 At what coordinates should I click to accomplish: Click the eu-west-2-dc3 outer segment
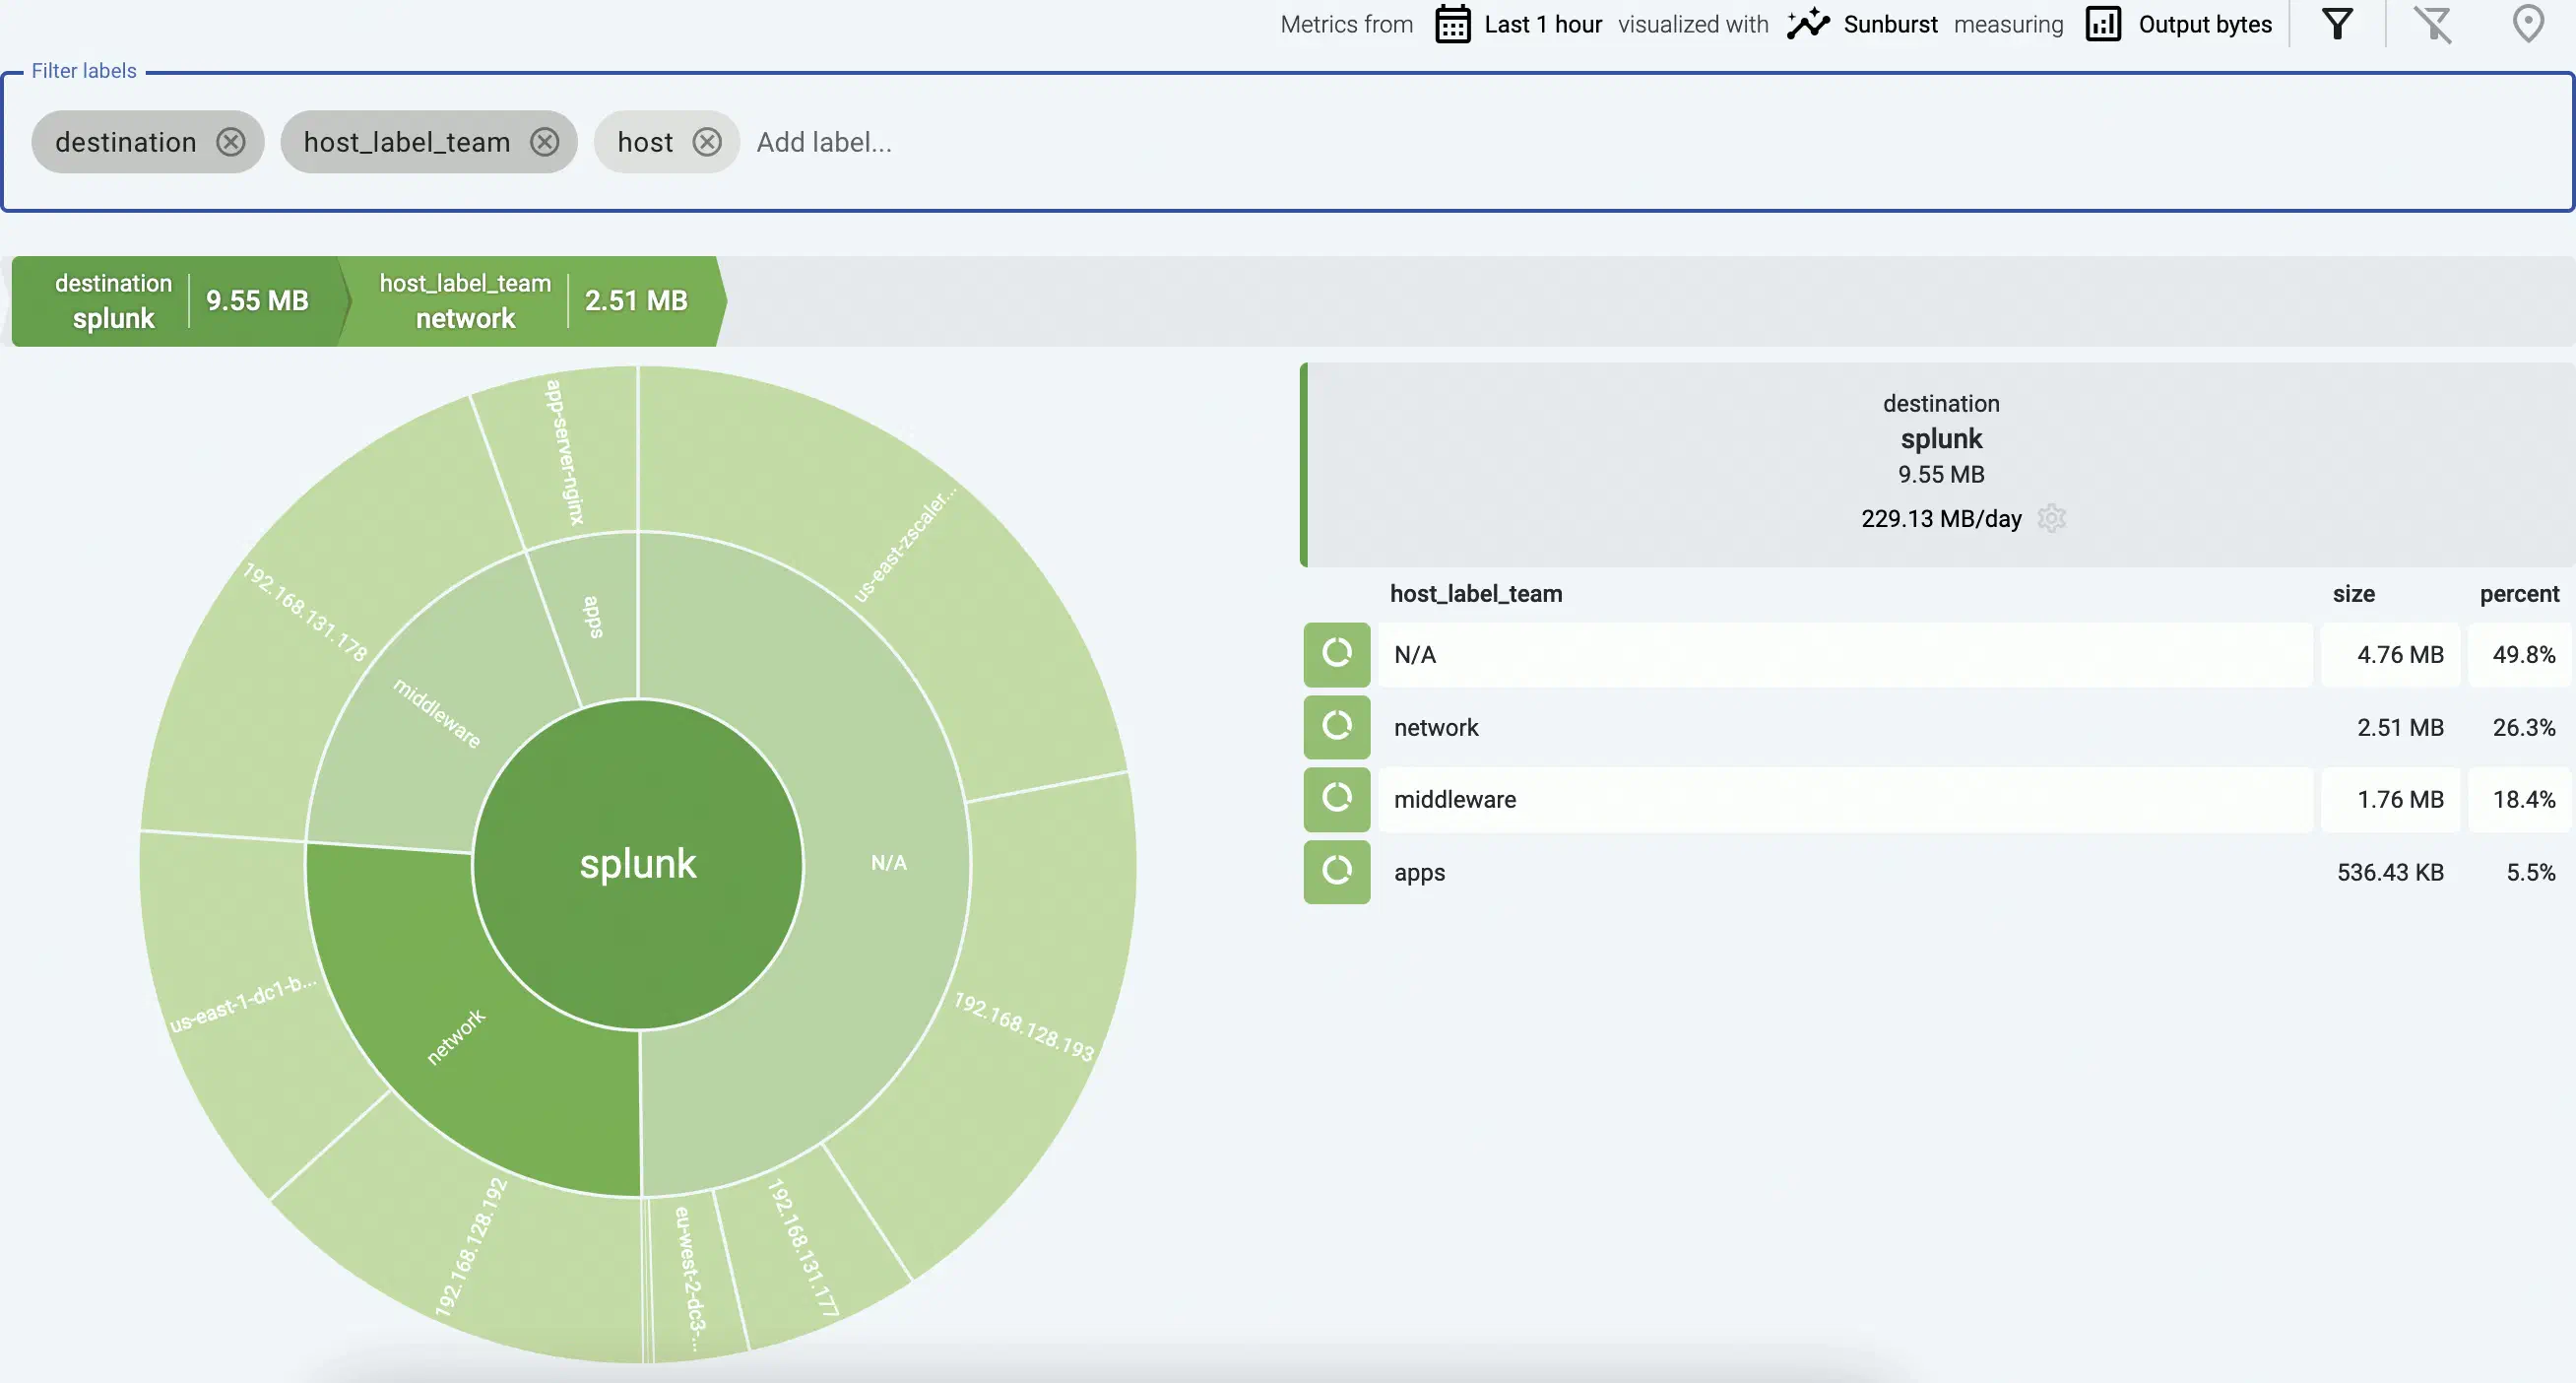[x=690, y=1278]
